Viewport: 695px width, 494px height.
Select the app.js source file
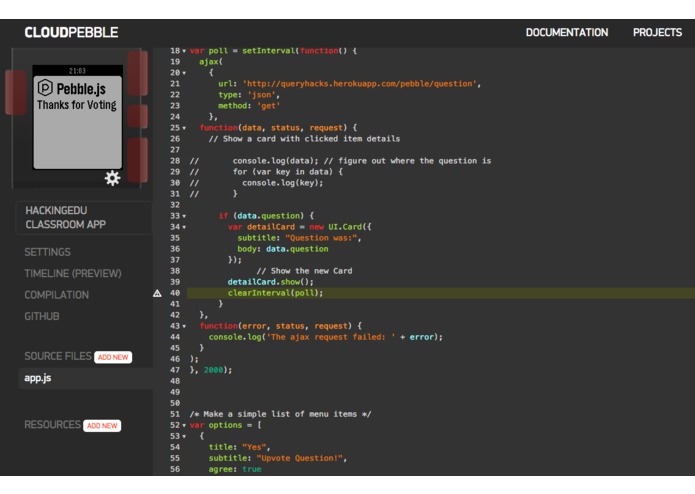click(86, 378)
